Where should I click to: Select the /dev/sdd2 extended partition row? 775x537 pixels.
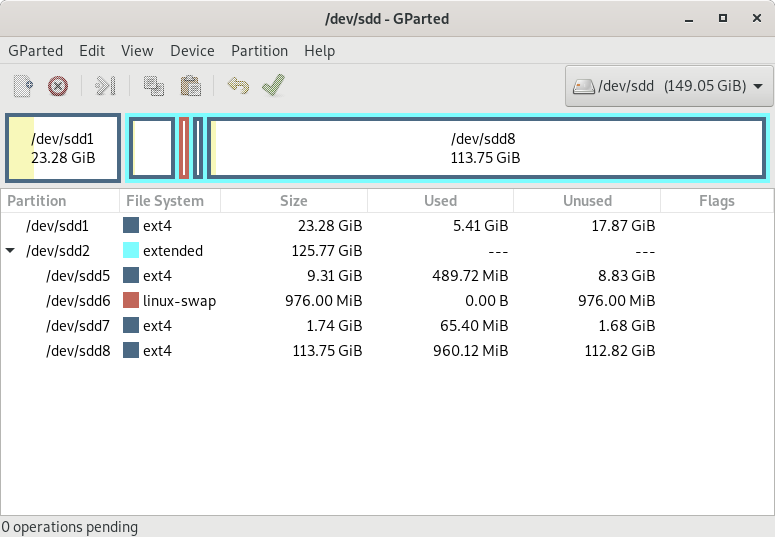click(387, 251)
